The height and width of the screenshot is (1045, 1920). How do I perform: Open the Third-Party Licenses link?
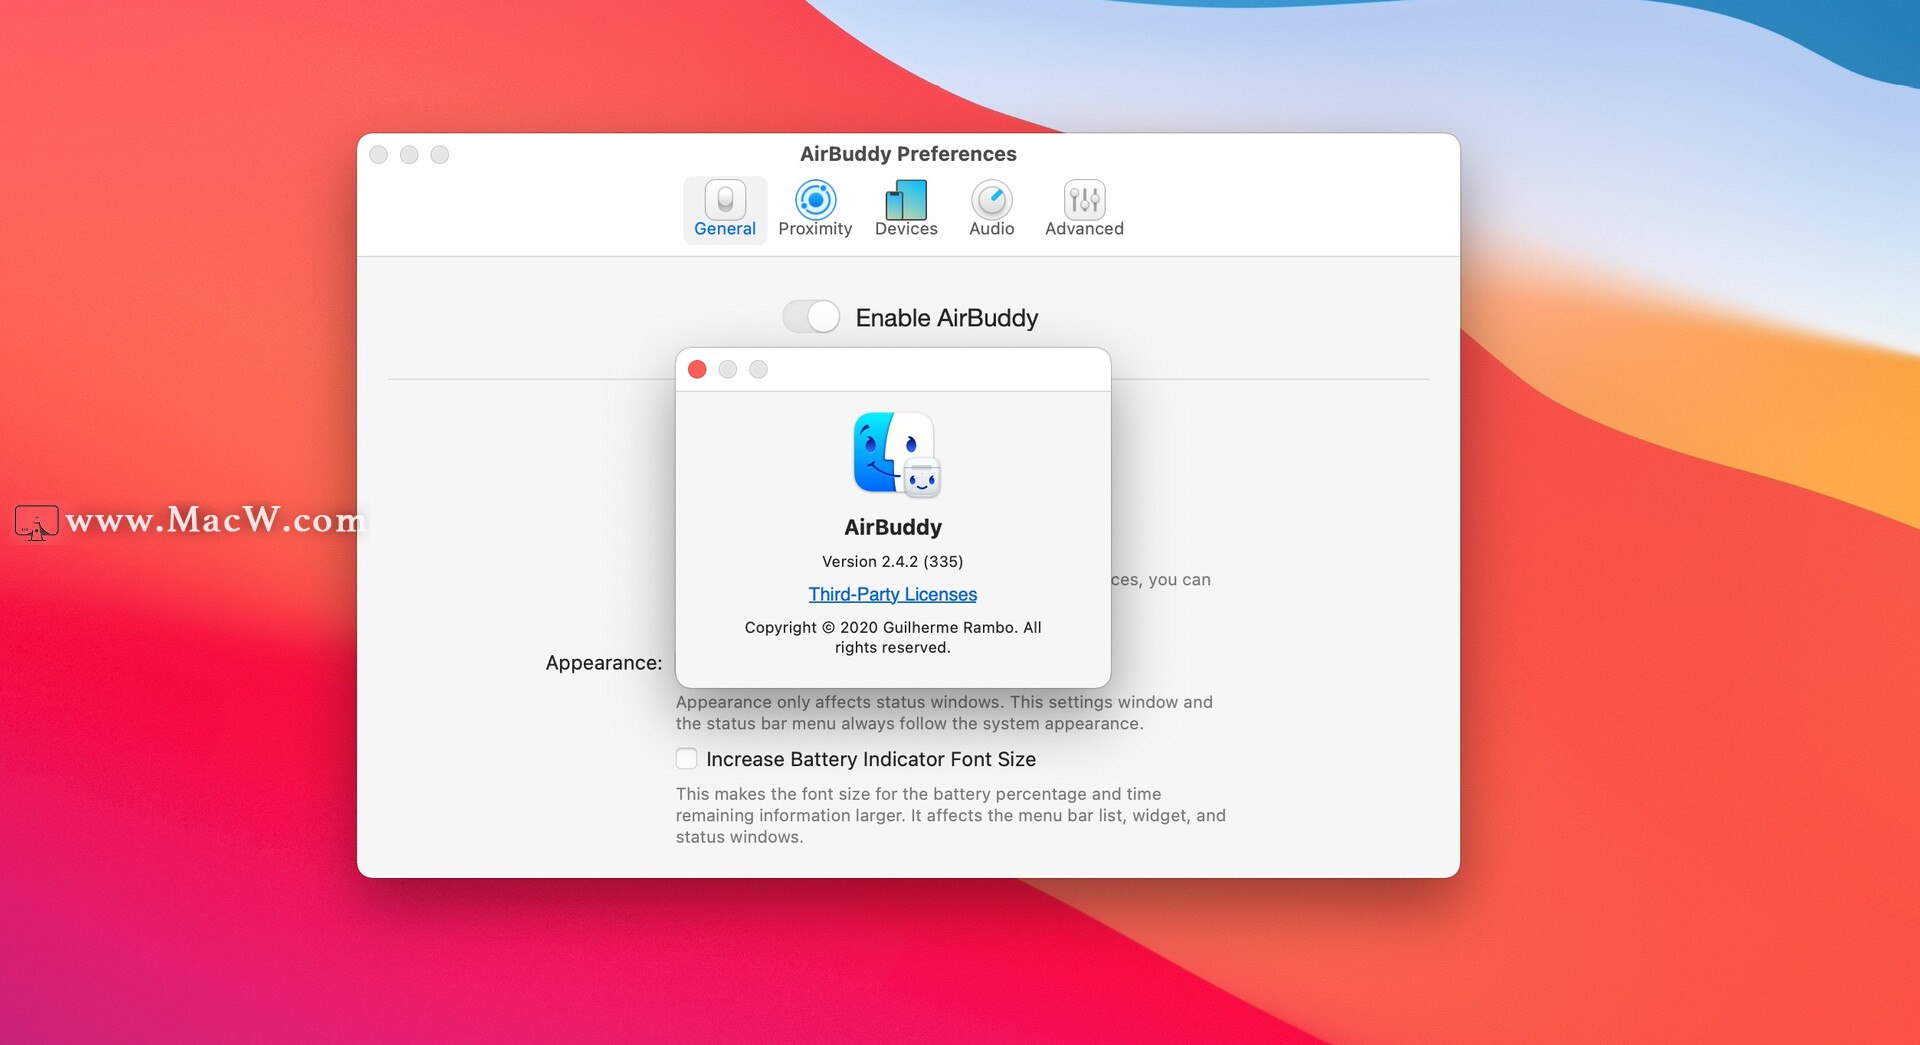click(x=892, y=594)
